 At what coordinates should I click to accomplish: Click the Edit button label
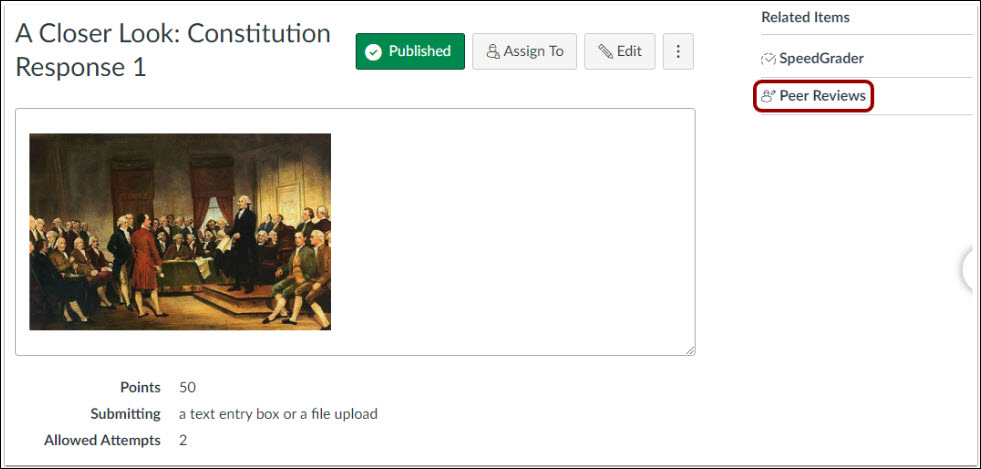629,51
